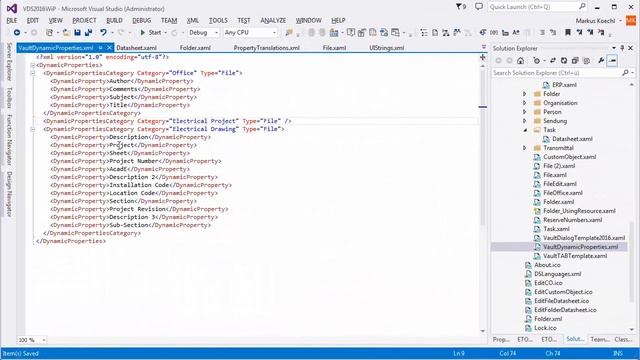
Task: Open the FILE menu
Action: click(x=12, y=20)
